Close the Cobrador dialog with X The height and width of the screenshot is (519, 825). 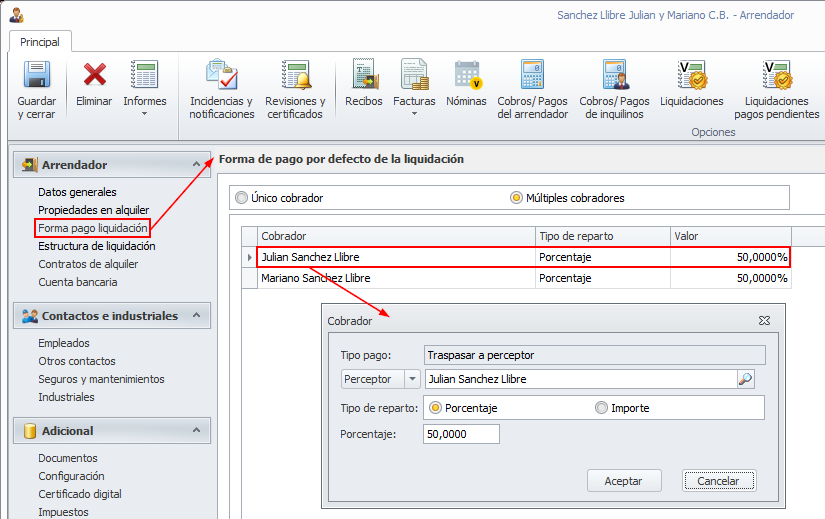[764, 321]
